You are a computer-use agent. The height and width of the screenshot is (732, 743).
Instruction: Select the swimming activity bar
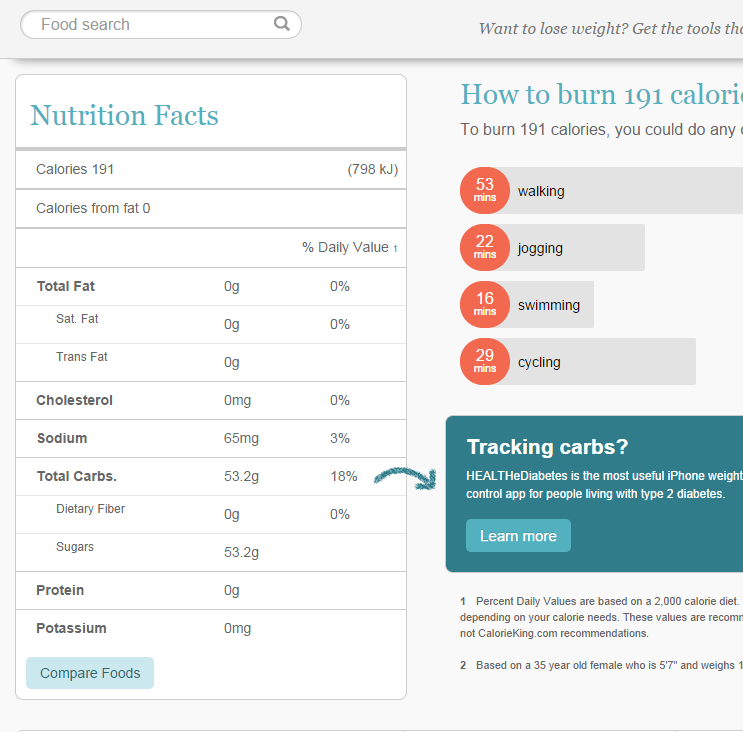[550, 305]
